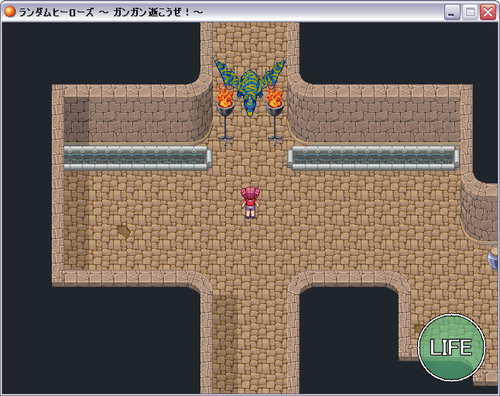Click the north corridor above the dragon
Viewport: 500px width, 396px height.
250,39
